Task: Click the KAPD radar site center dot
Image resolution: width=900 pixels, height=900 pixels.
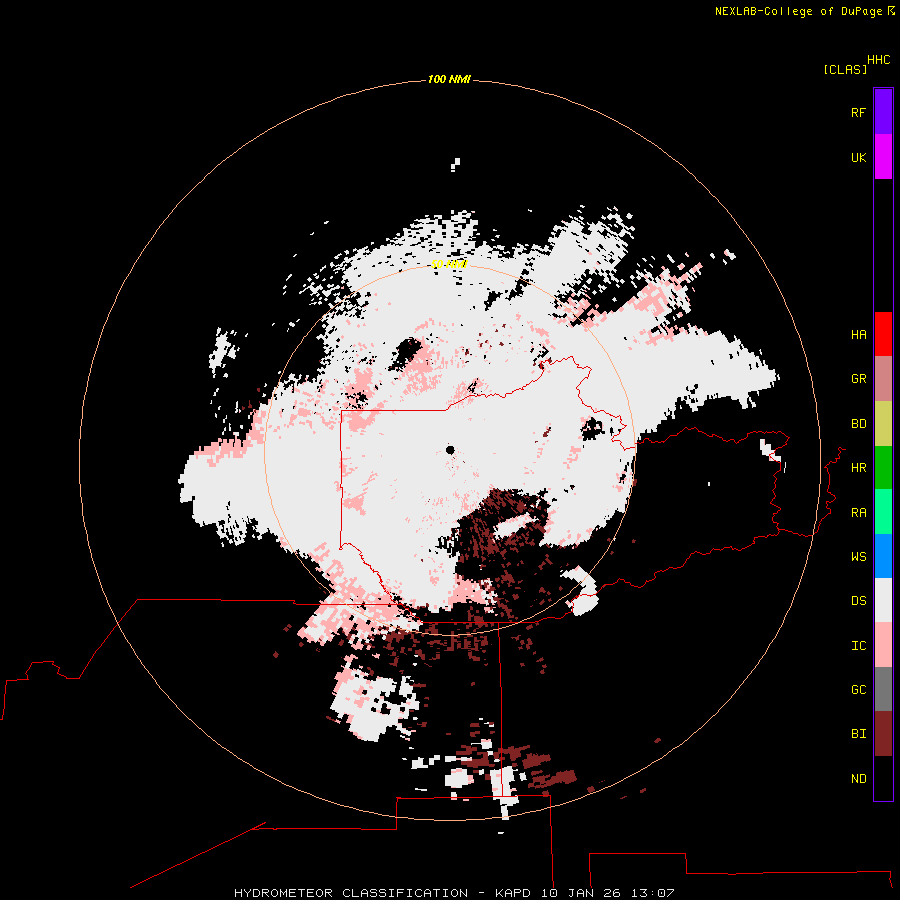Action: click(450, 450)
